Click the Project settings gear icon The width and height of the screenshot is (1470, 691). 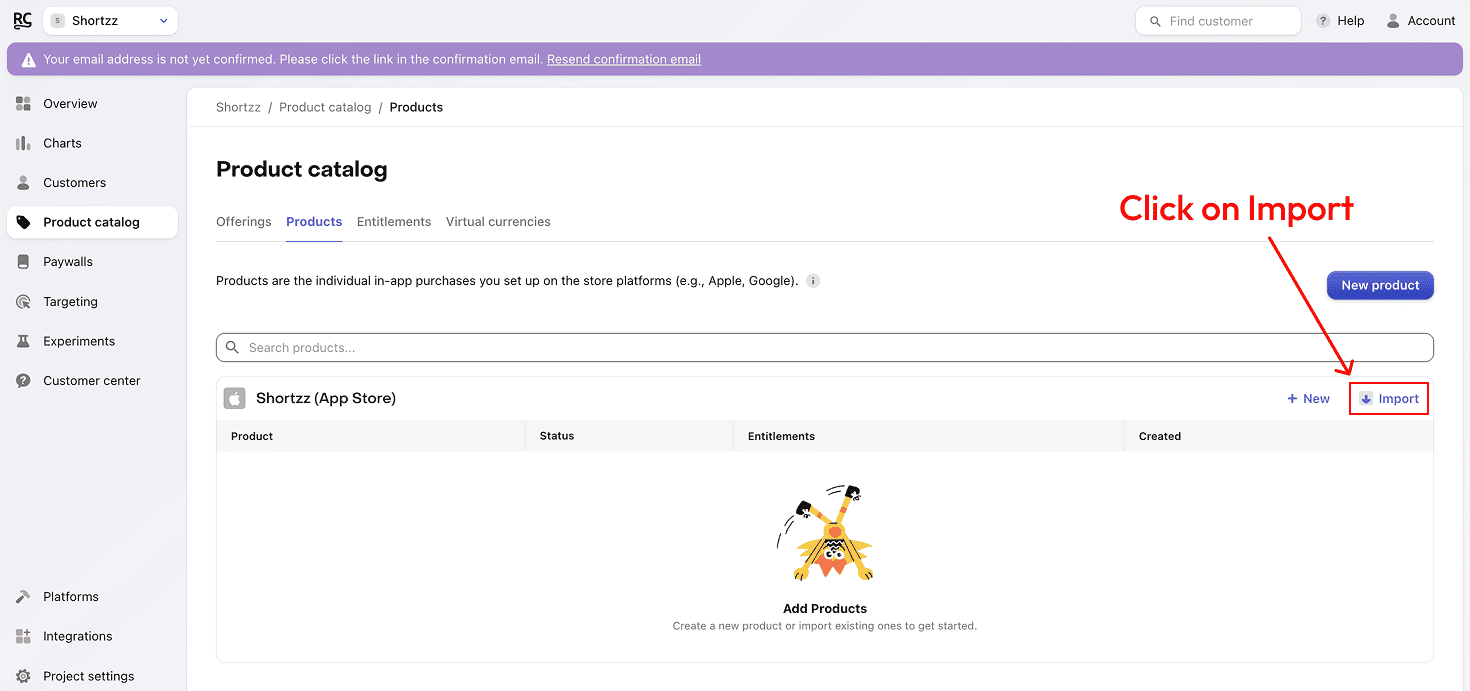coord(23,676)
